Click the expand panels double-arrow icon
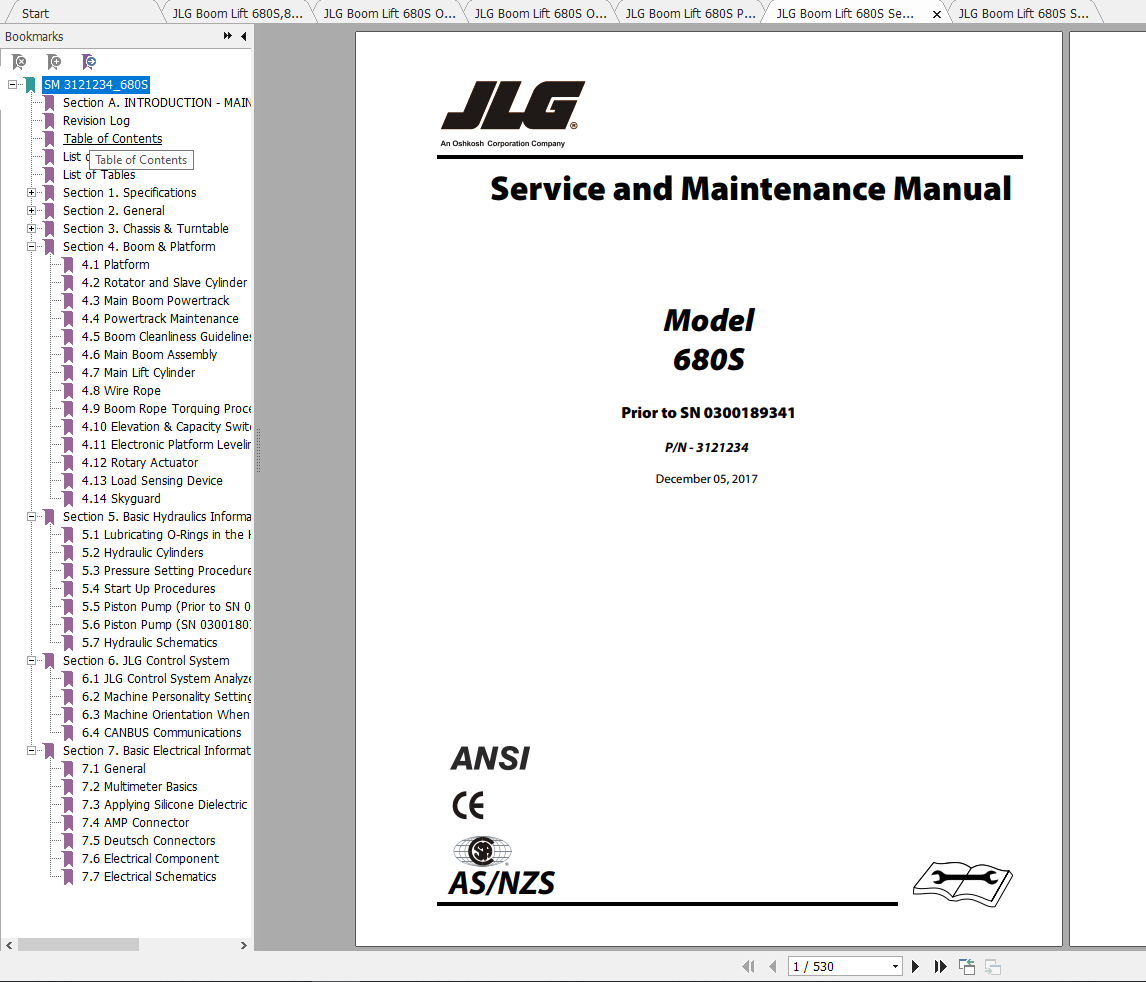 229,36
